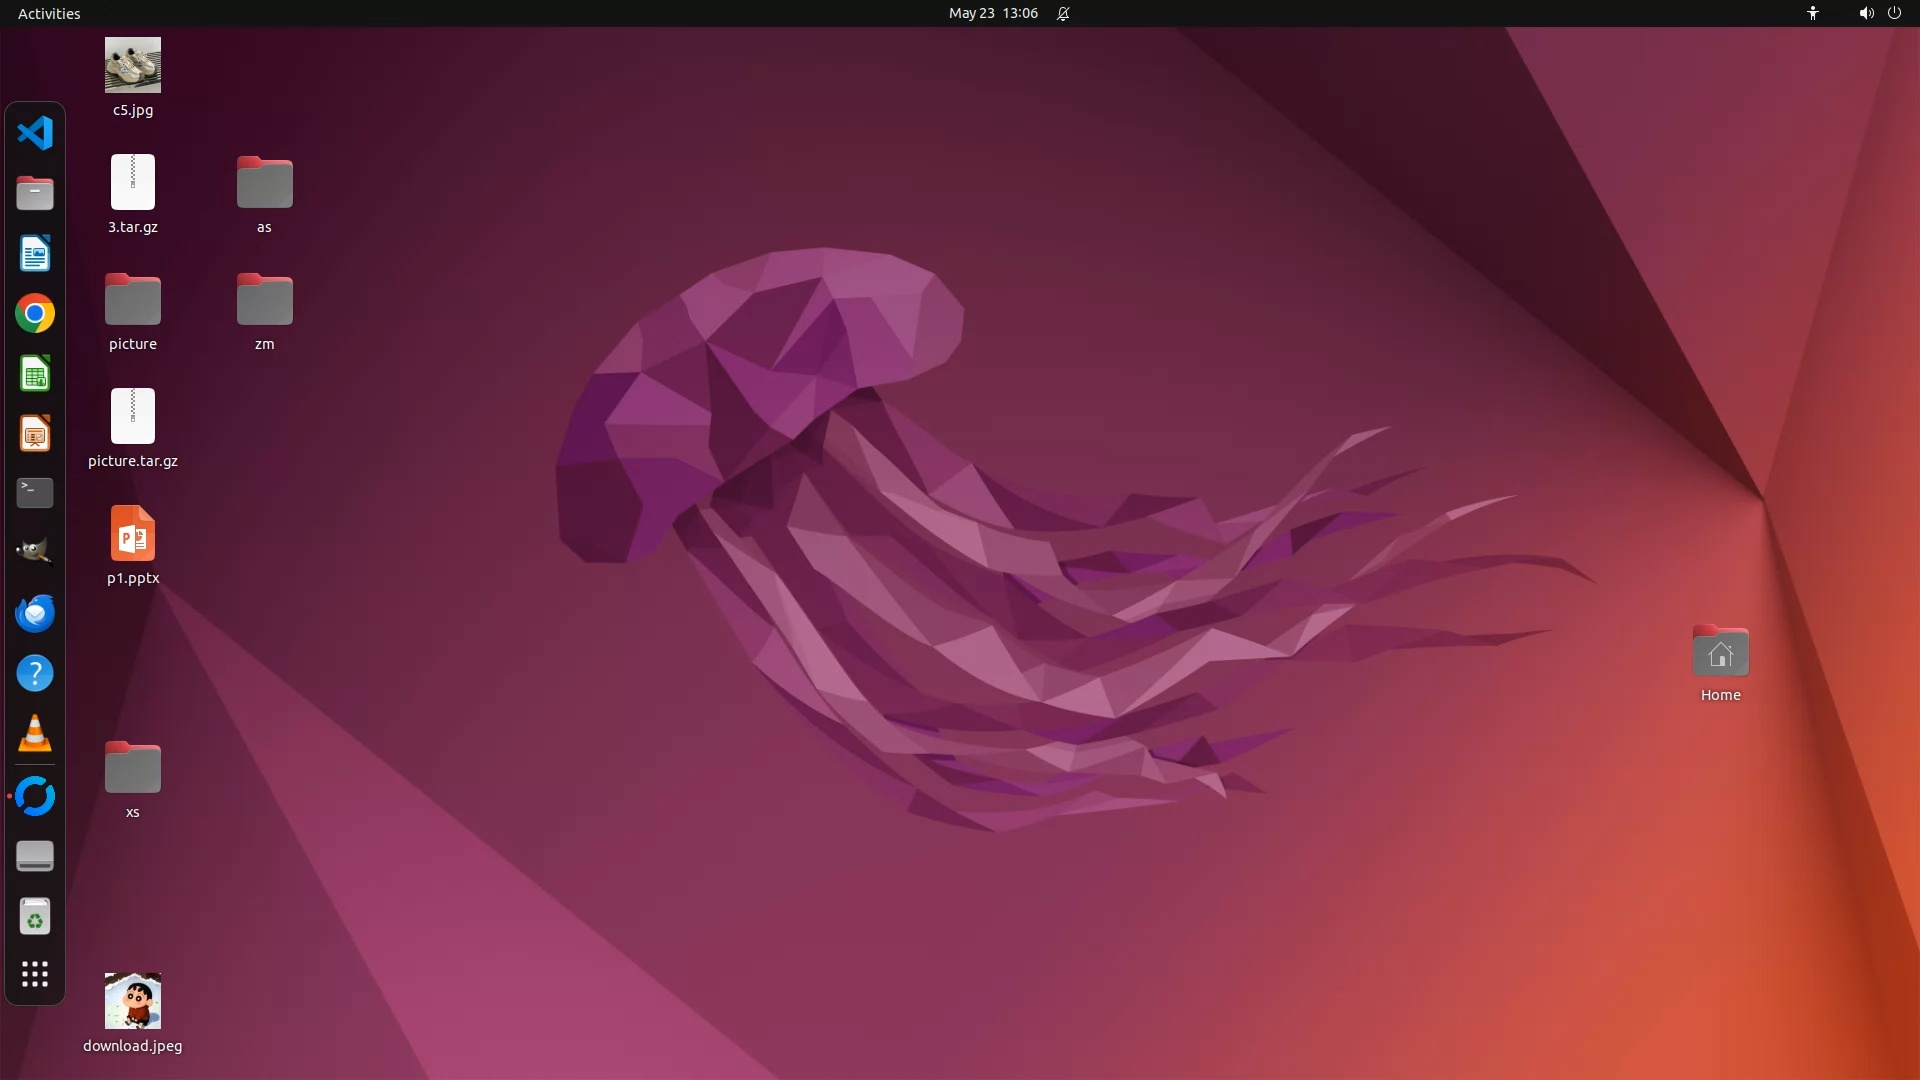Launch GIMP image editor
Image resolution: width=1920 pixels, height=1080 pixels.
(x=35, y=552)
